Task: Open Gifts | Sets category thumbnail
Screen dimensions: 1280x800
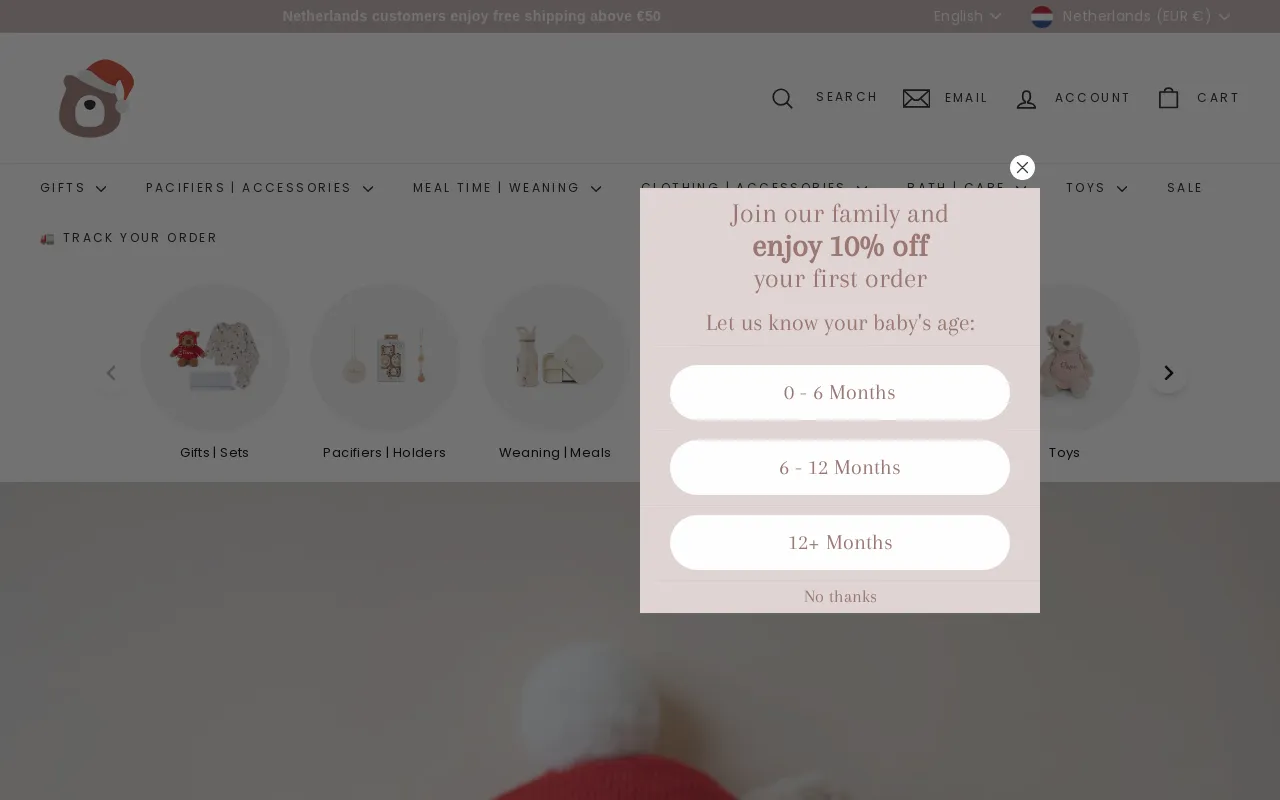Action: tap(215, 358)
